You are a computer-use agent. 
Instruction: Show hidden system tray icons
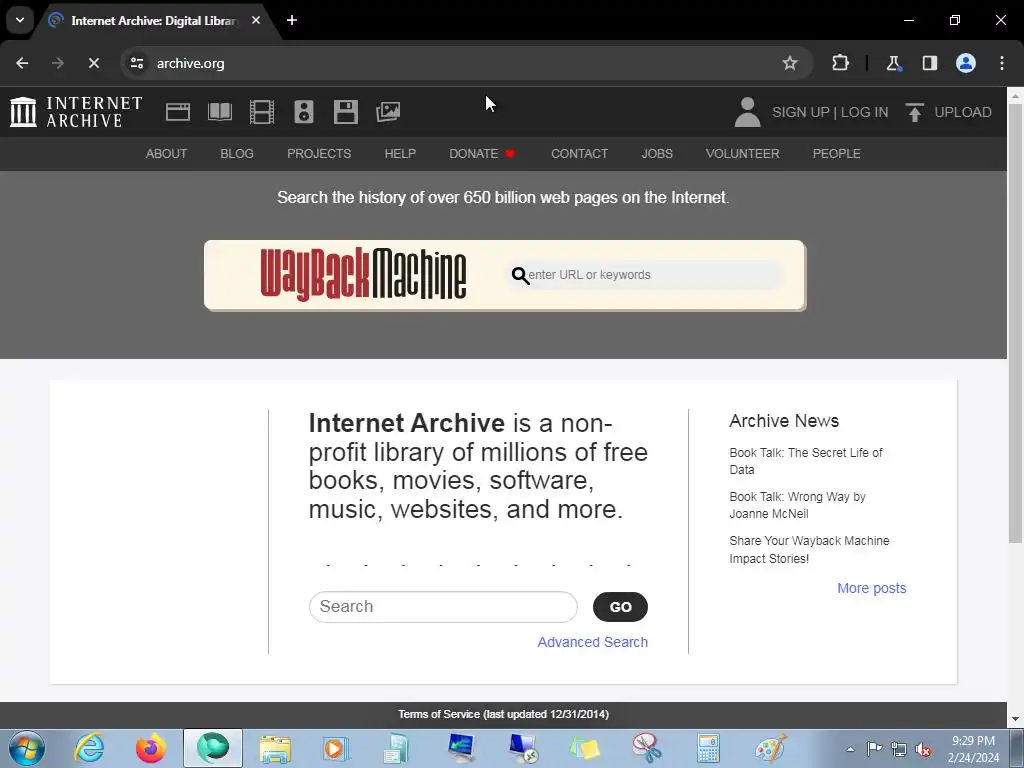tap(850, 749)
